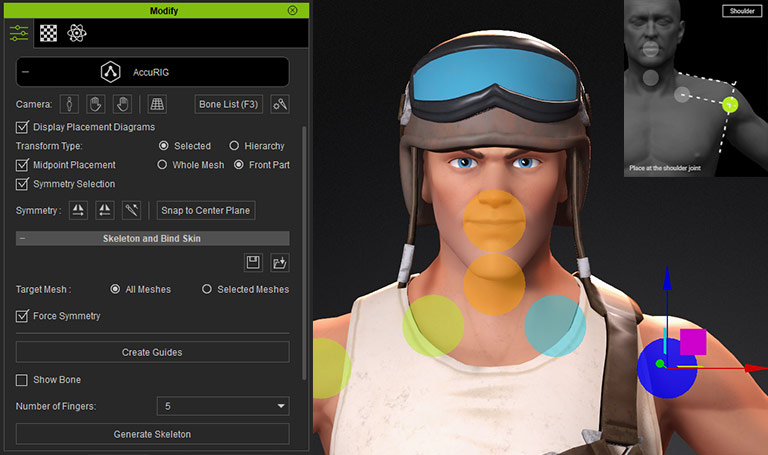Collapse the AccuRIG panel header

(25, 72)
